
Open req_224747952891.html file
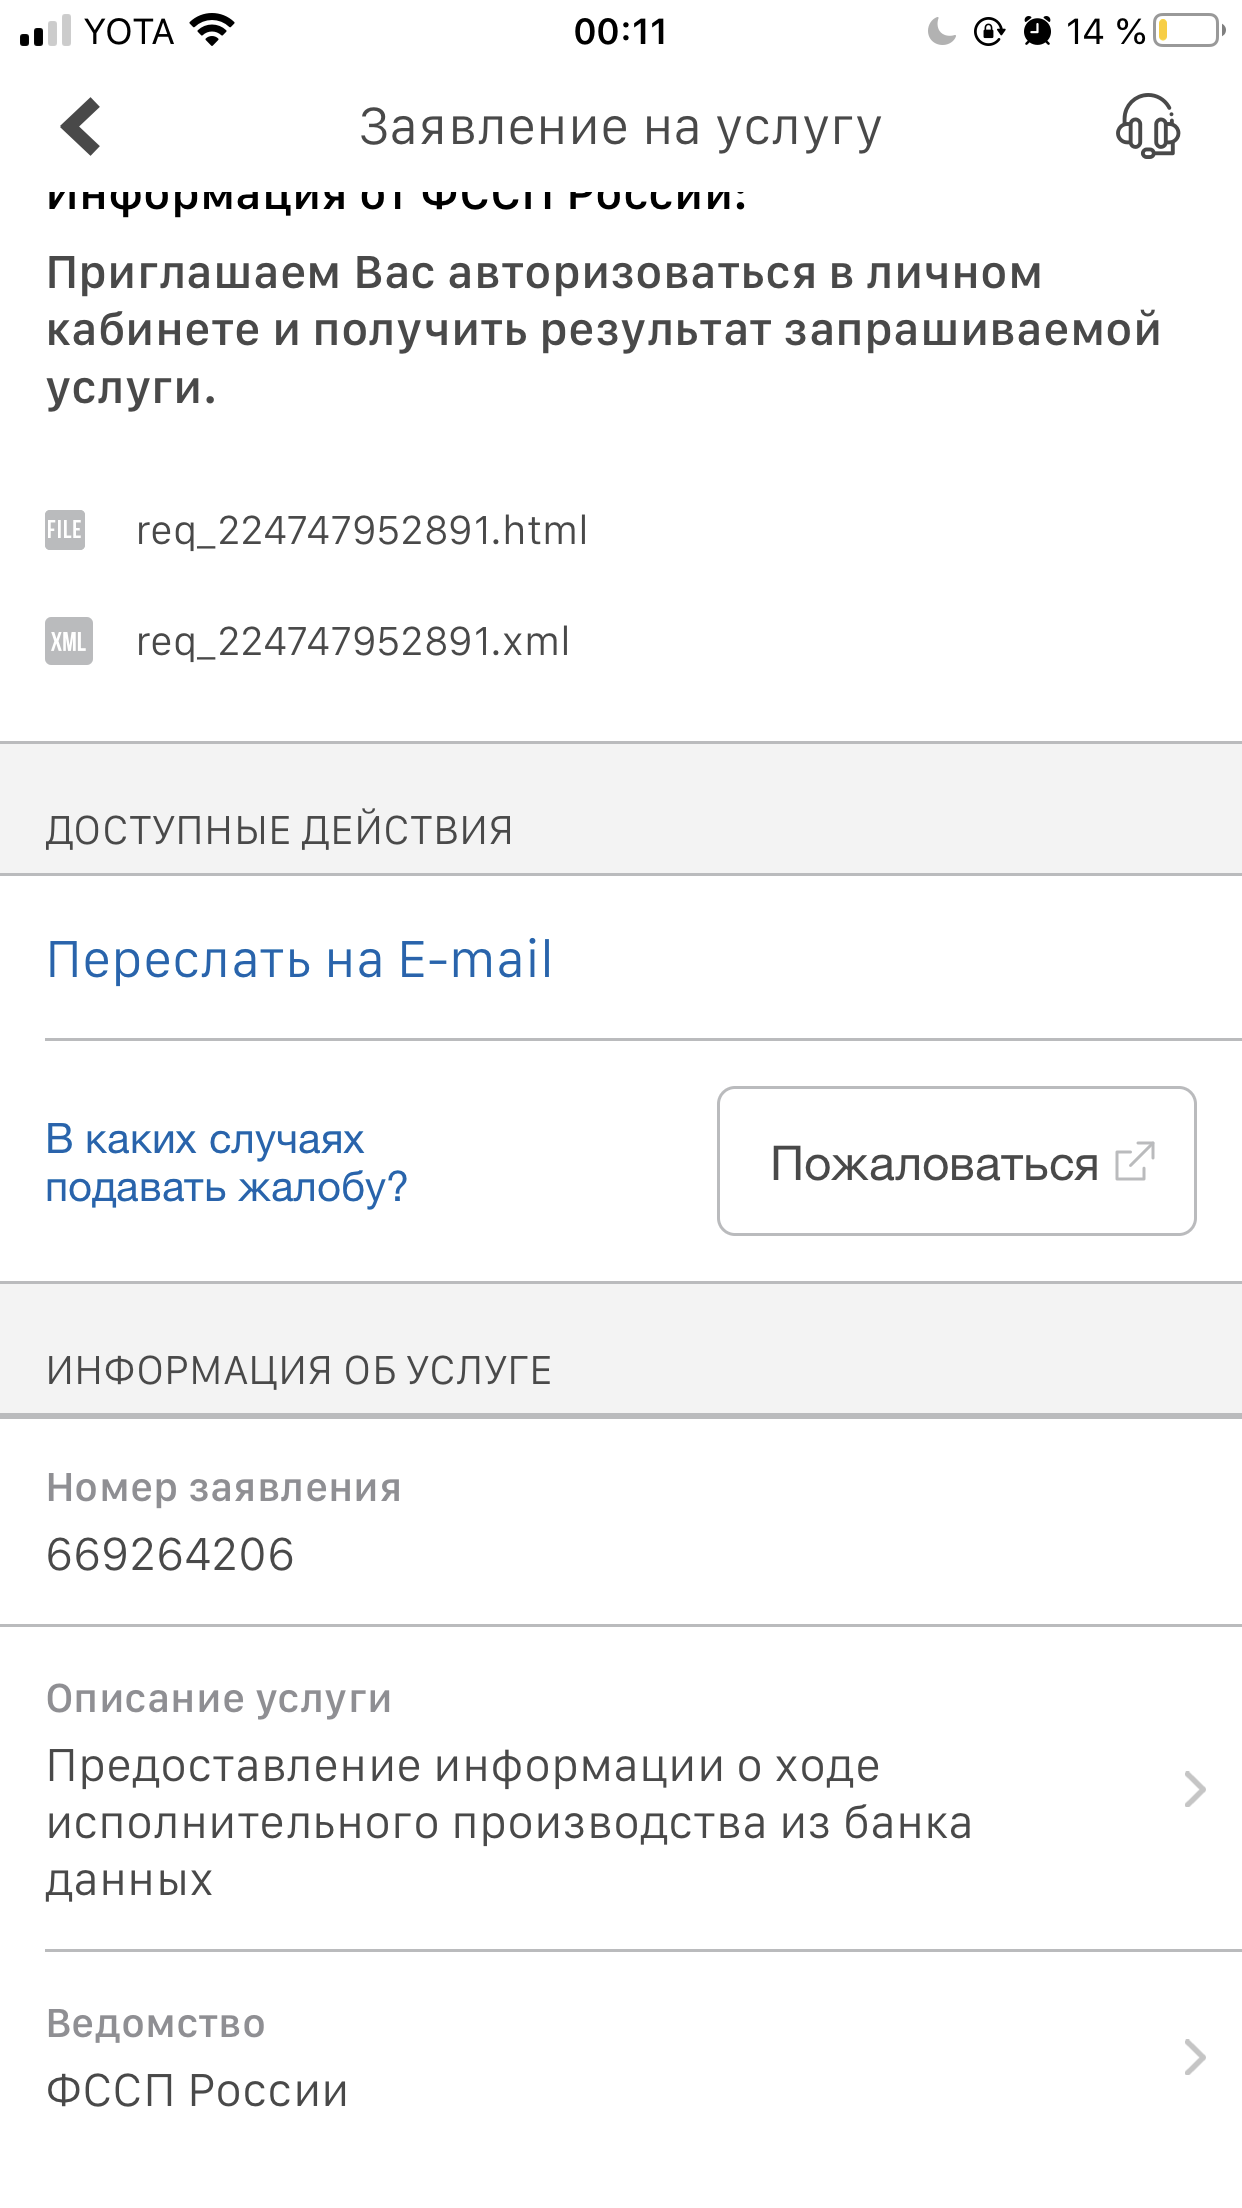[x=362, y=530]
